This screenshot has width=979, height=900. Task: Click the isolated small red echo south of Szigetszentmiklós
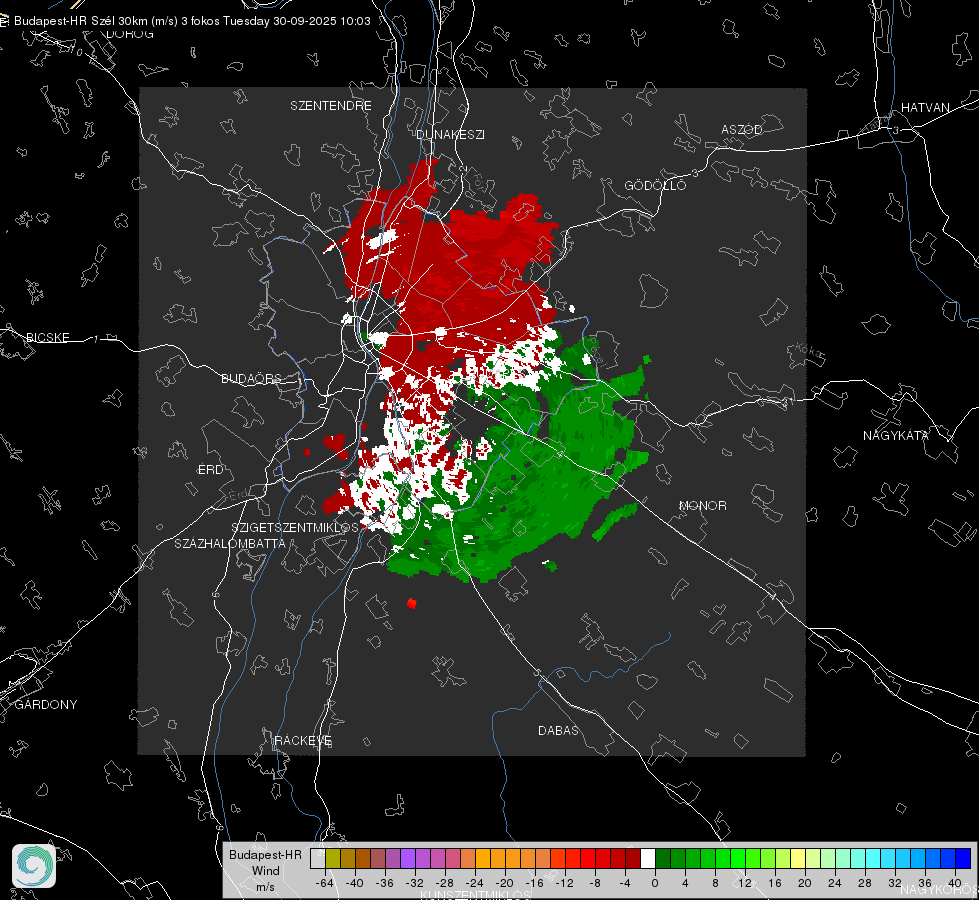click(x=411, y=603)
